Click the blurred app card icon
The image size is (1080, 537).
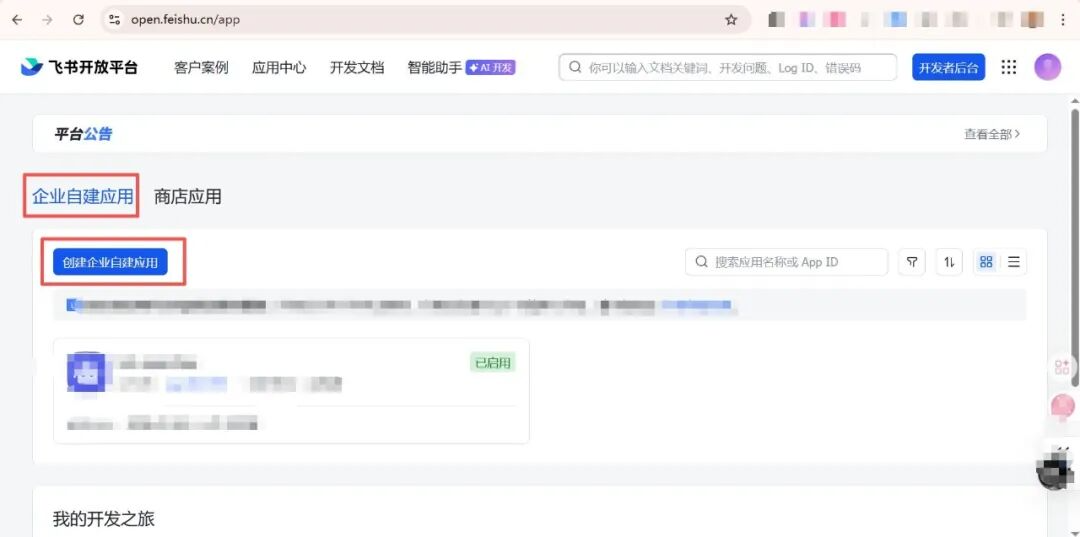(x=85, y=372)
